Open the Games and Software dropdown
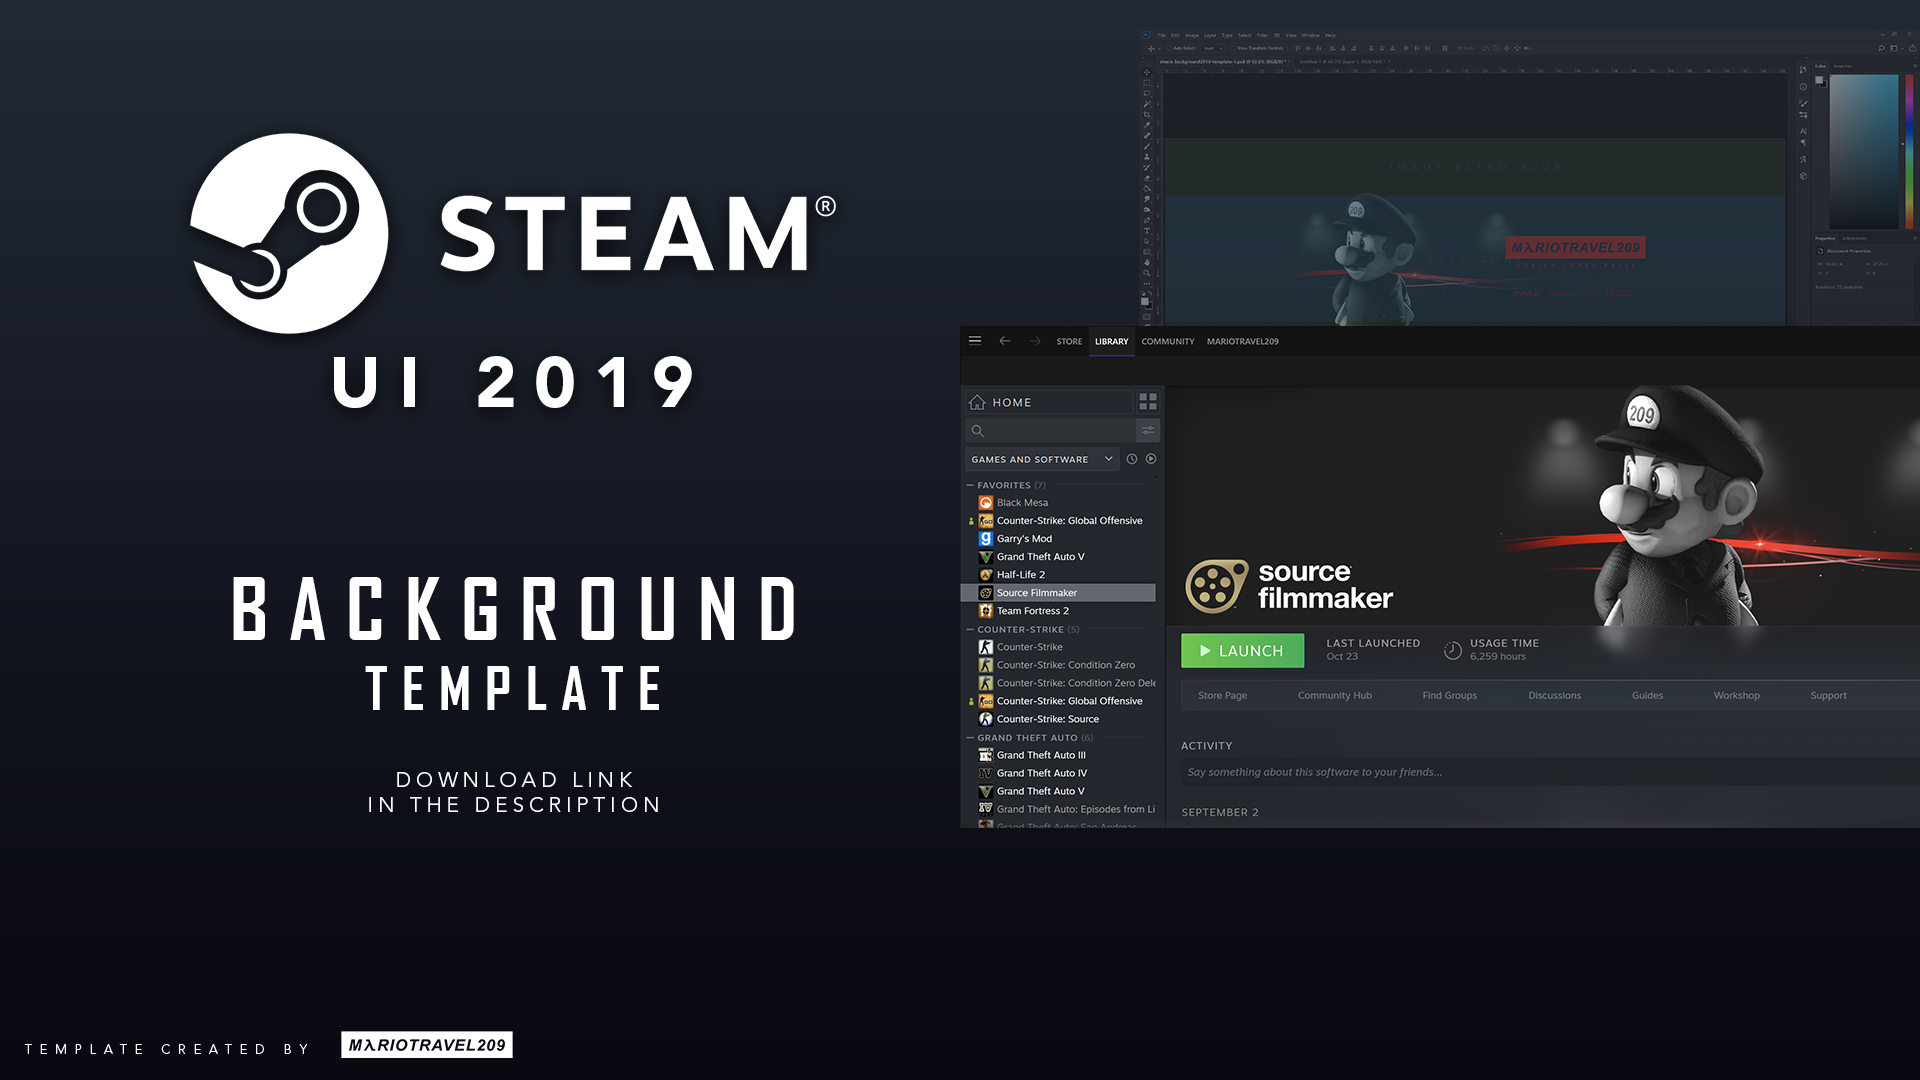Screen dimensions: 1920x1080 [x=1042, y=459]
